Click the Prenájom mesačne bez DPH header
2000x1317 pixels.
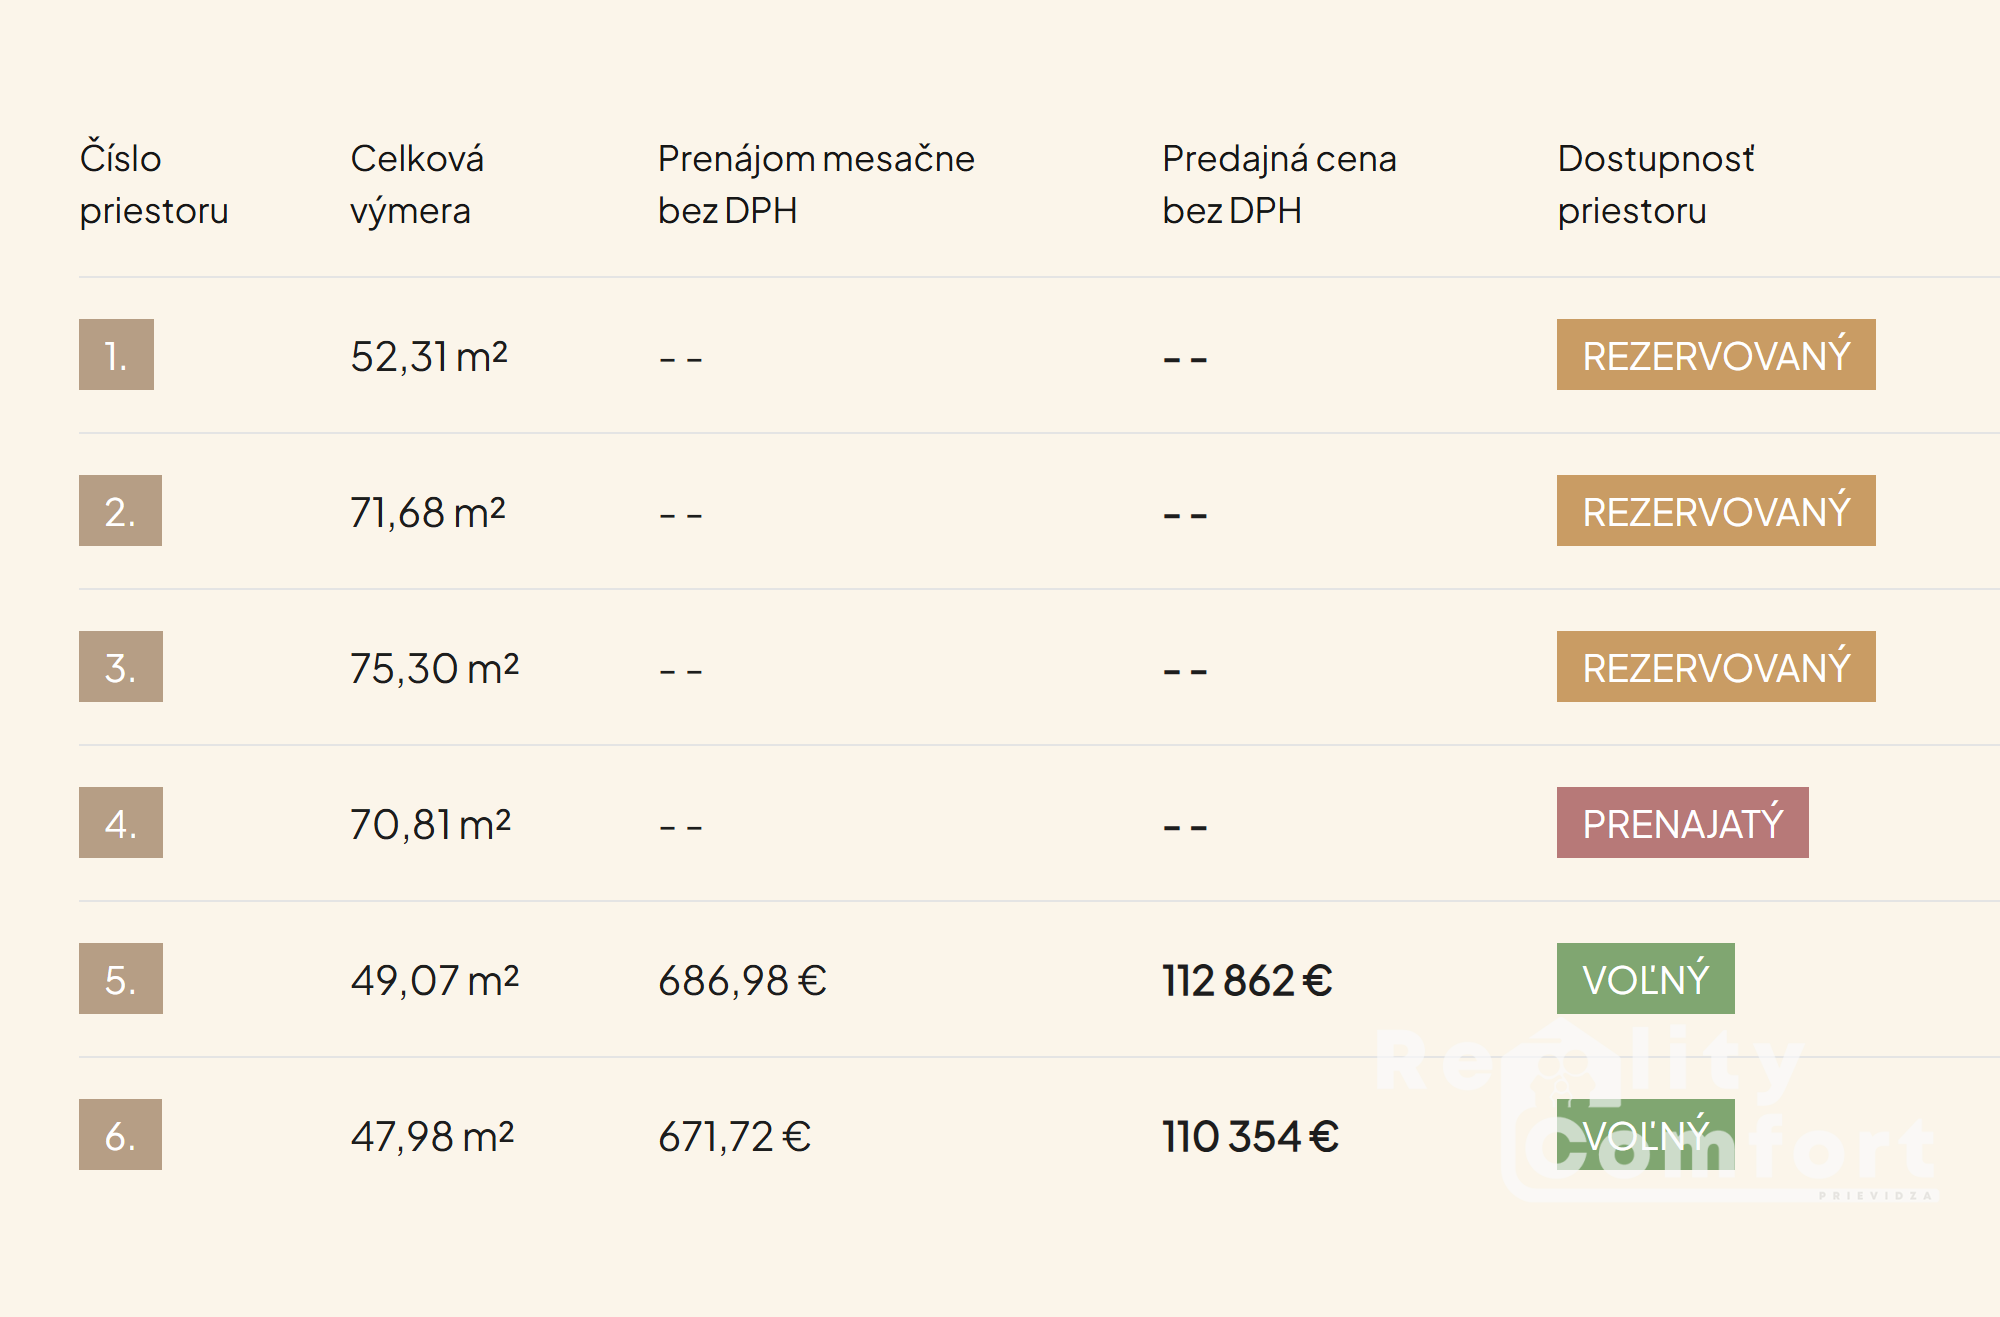click(815, 185)
